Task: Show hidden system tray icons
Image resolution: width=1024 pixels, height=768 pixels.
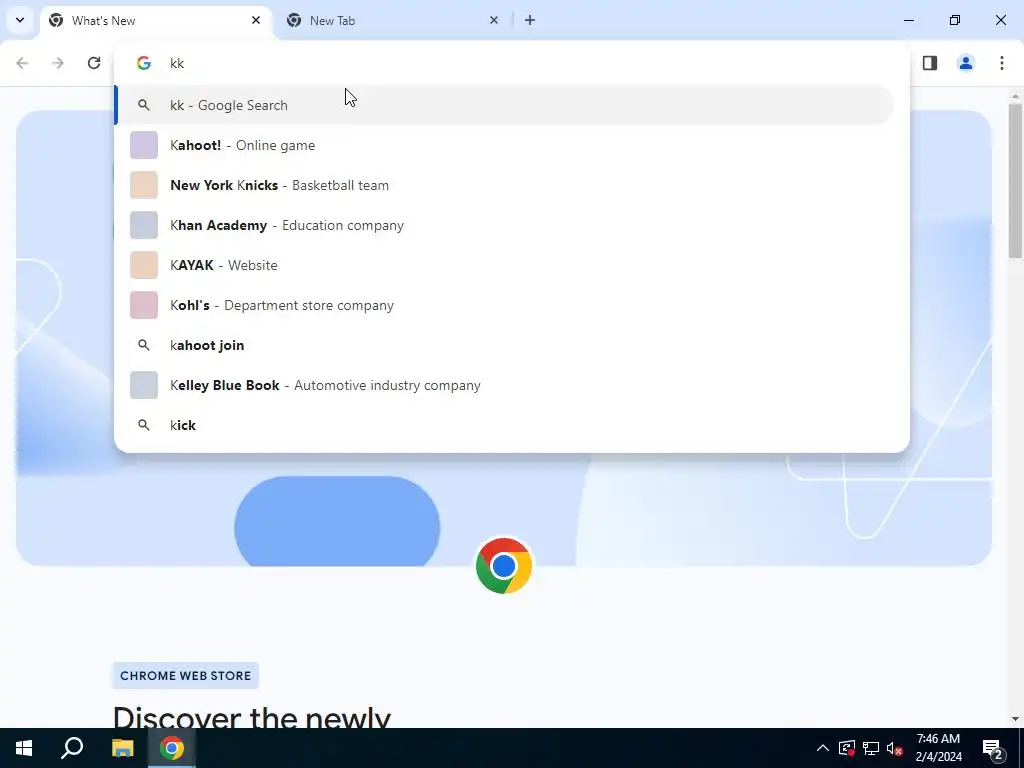Action: click(x=823, y=748)
